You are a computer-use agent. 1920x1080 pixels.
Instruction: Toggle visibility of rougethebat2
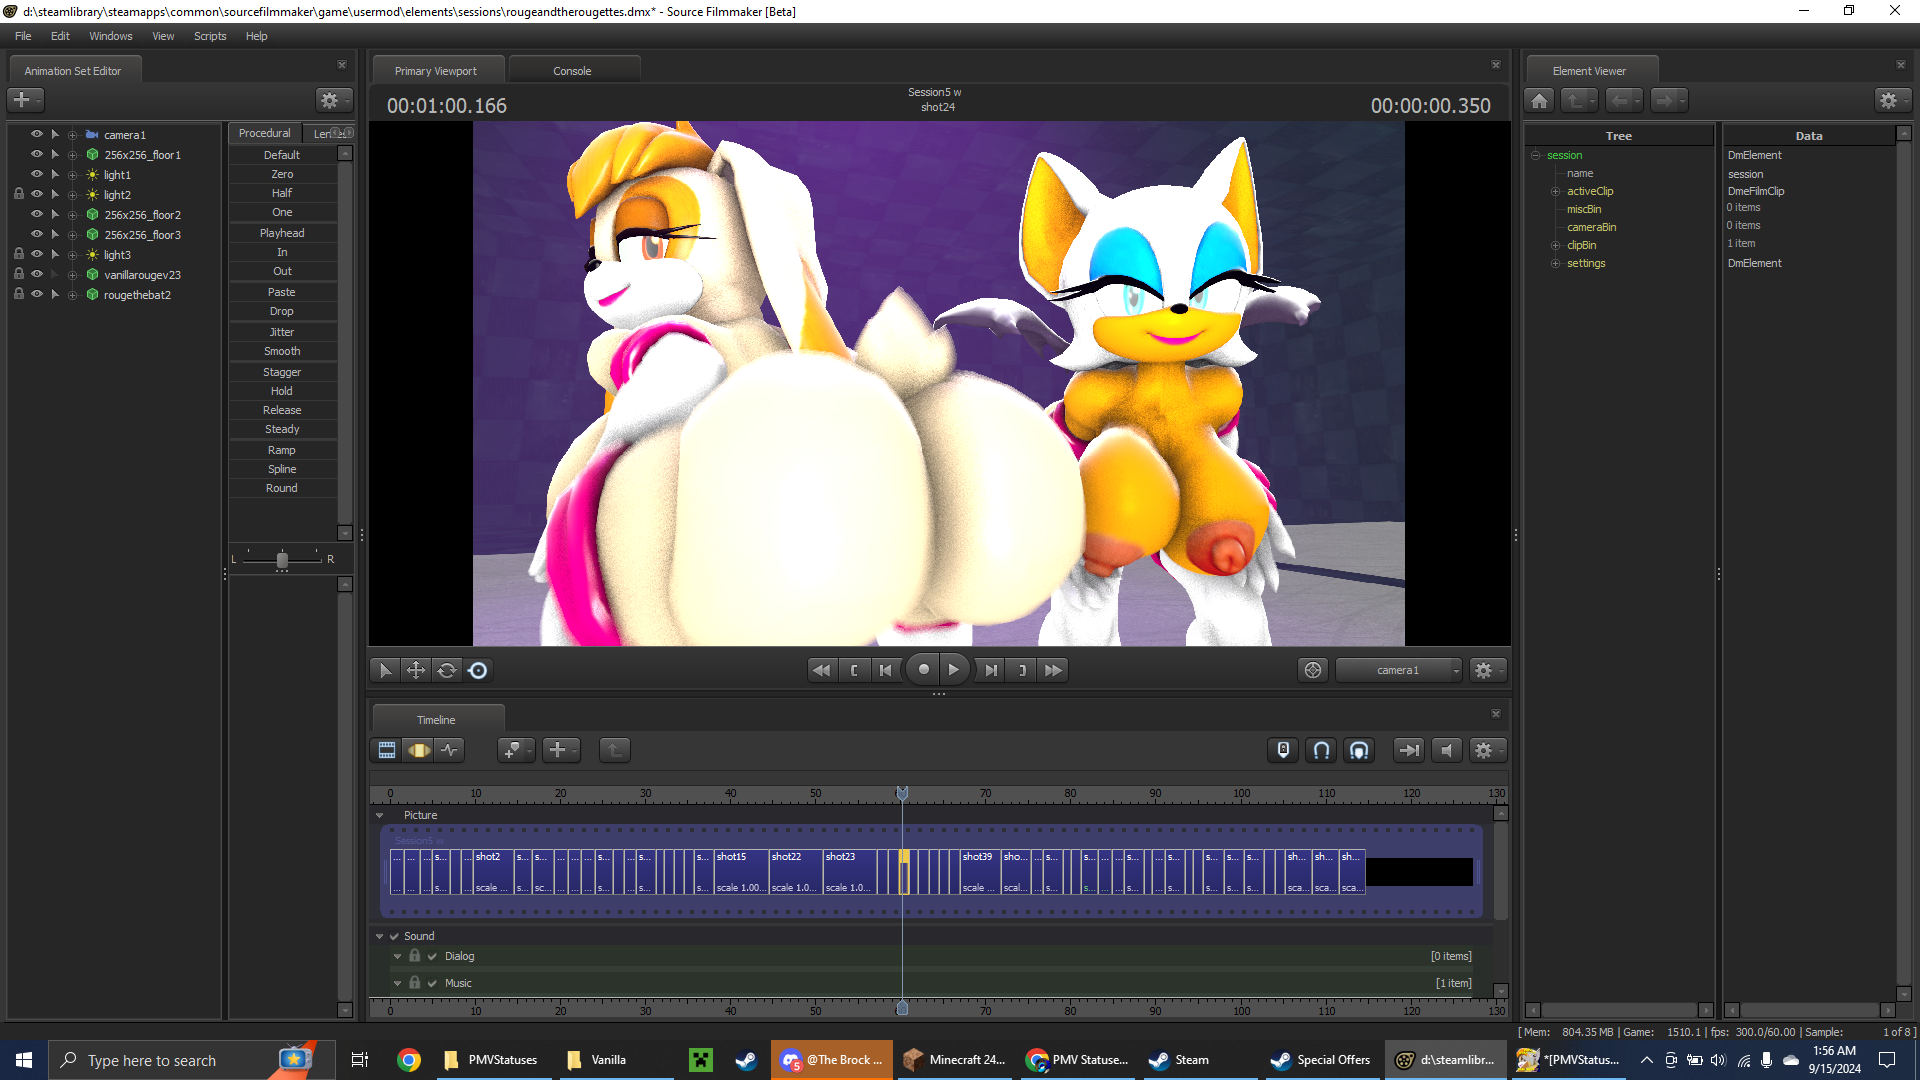[37, 294]
